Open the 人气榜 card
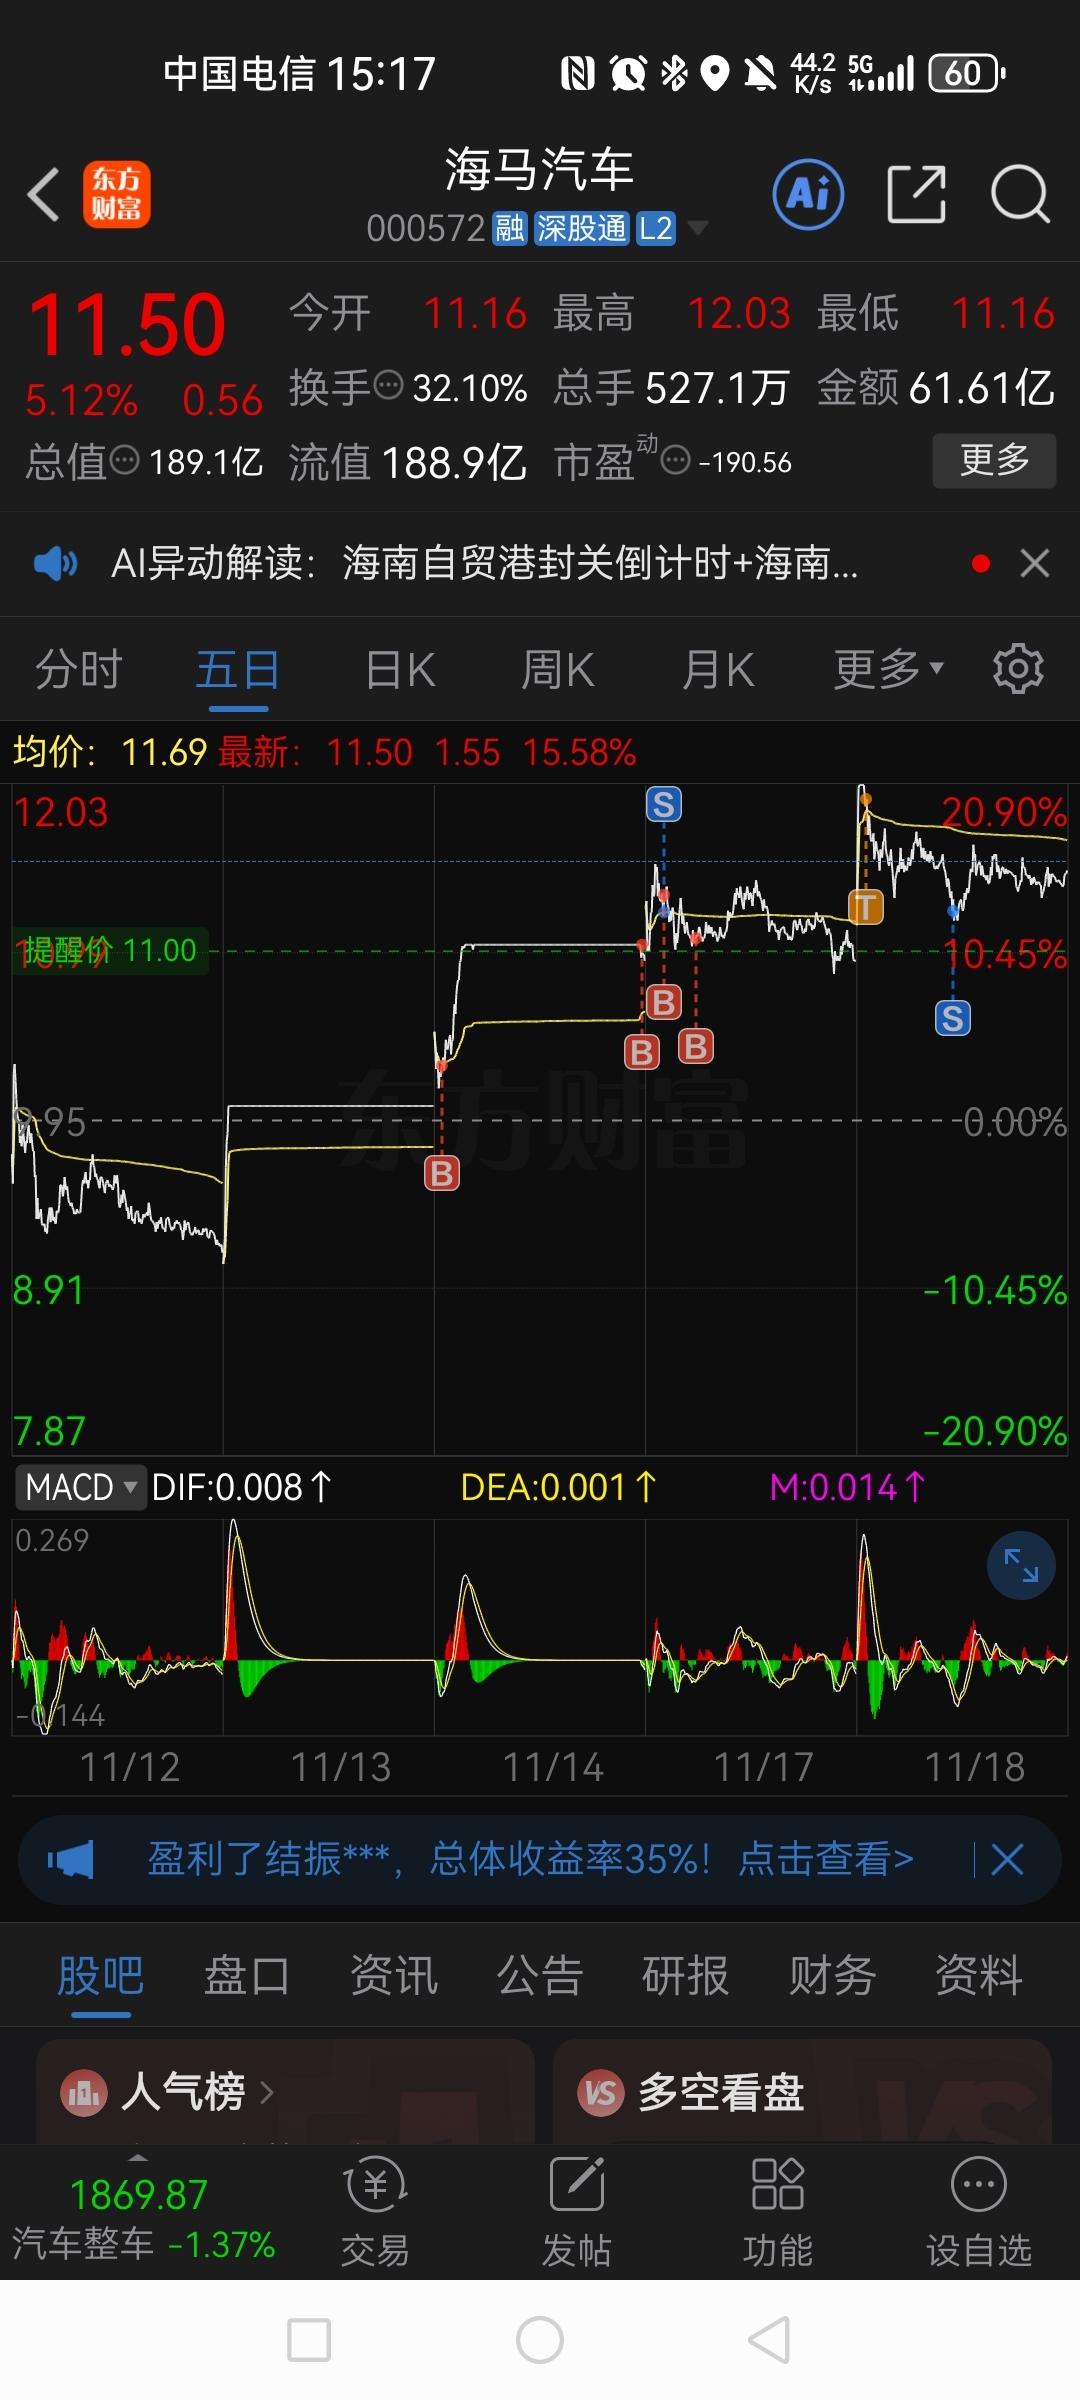Viewport: 1080px width, 2400px height. (x=285, y=2092)
